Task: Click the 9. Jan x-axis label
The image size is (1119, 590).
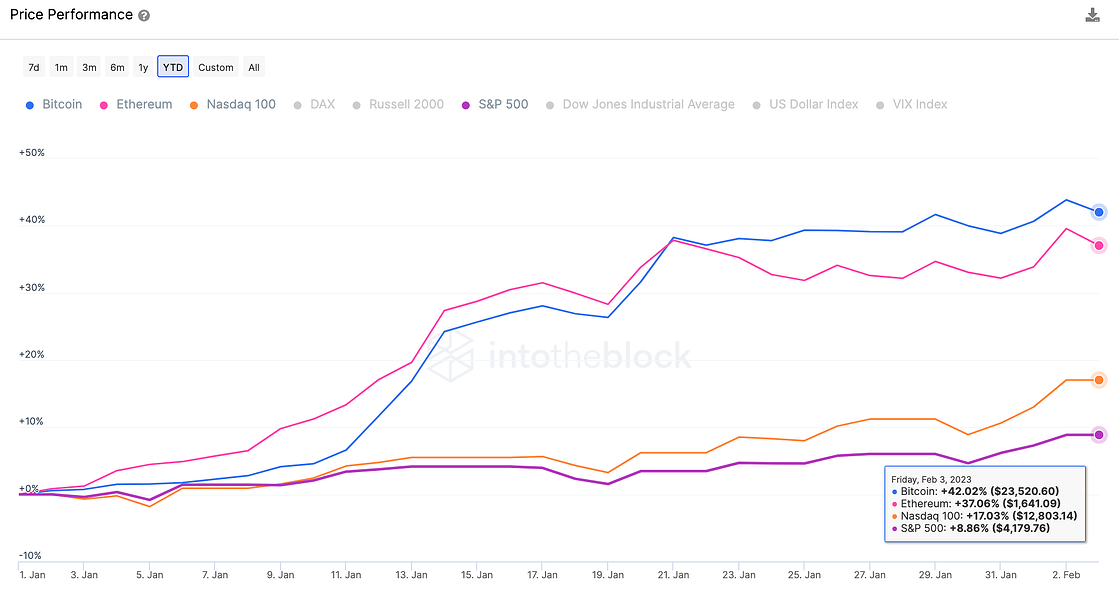Action: [x=280, y=574]
